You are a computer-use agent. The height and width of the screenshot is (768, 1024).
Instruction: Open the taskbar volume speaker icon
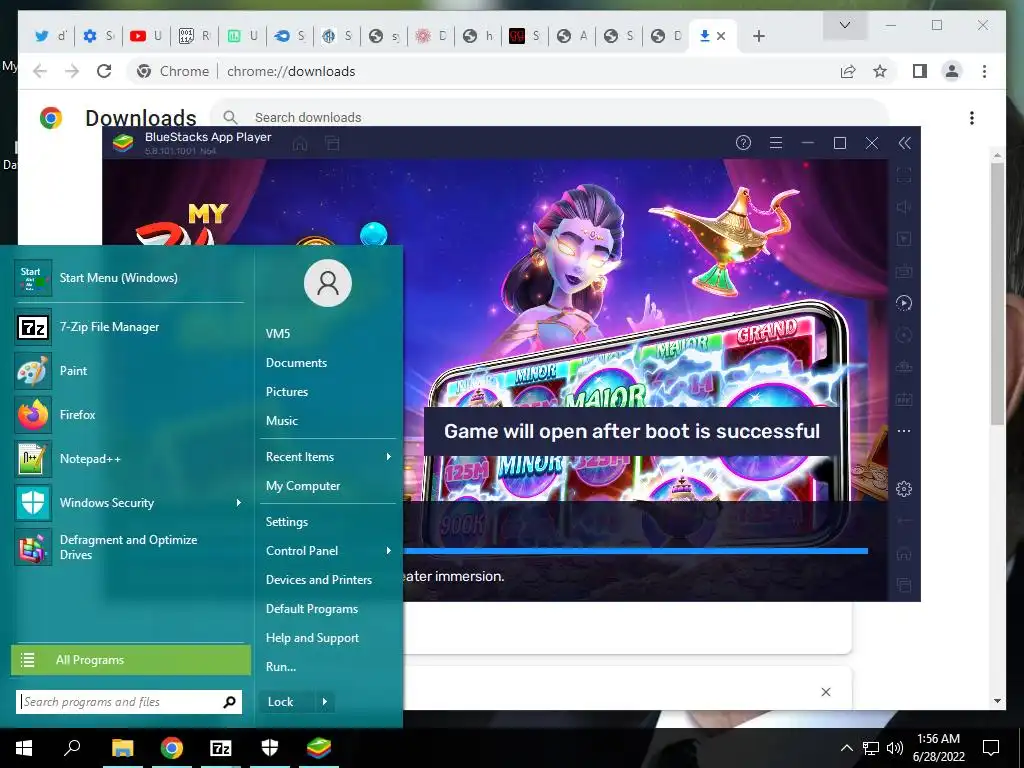[x=895, y=748]
